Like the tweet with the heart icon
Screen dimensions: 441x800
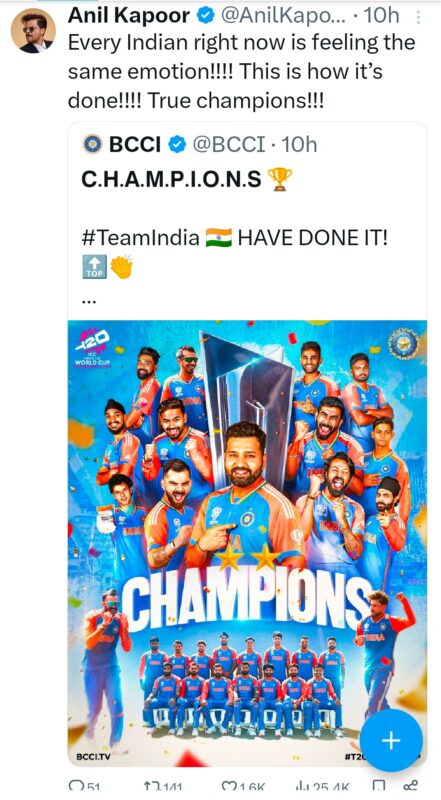229,789
